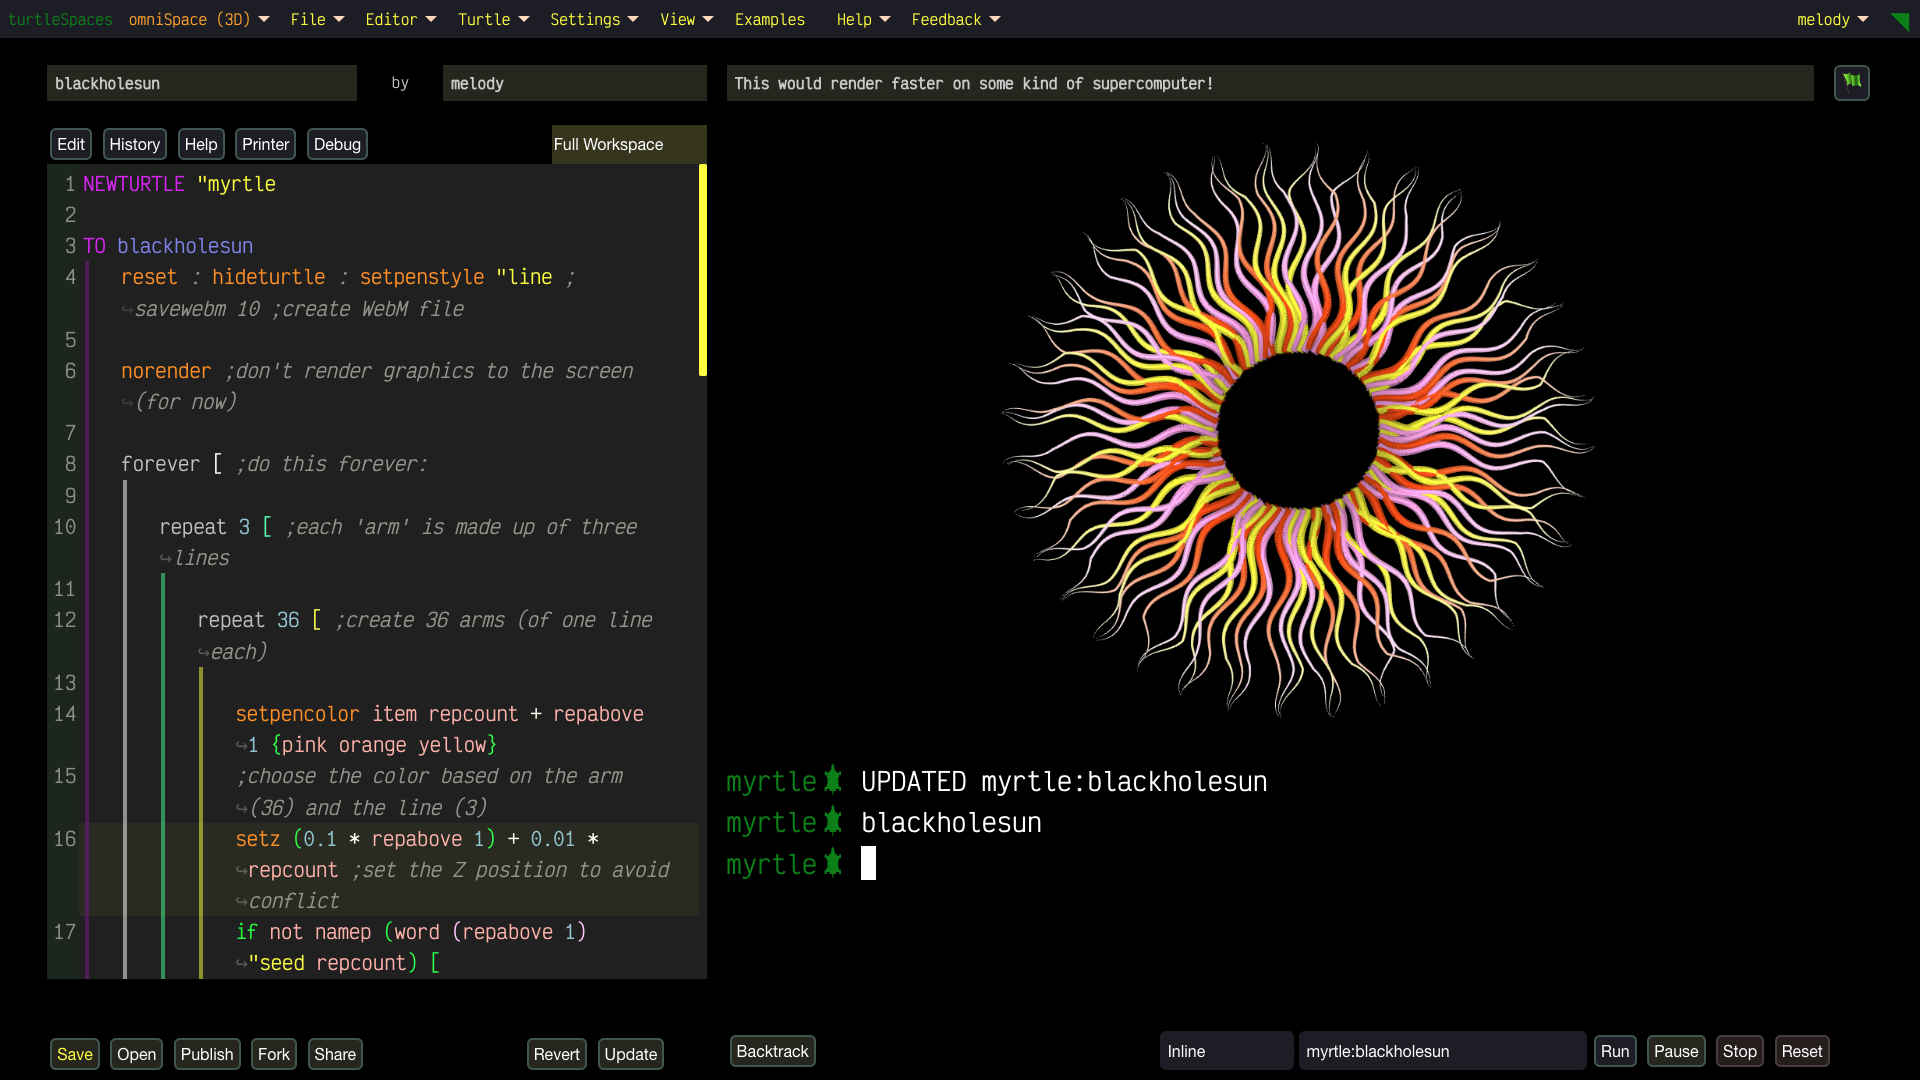Switch to the Full Workspace tab
The height and width of the screenshot is (1080, 1920).
point(609,144)
